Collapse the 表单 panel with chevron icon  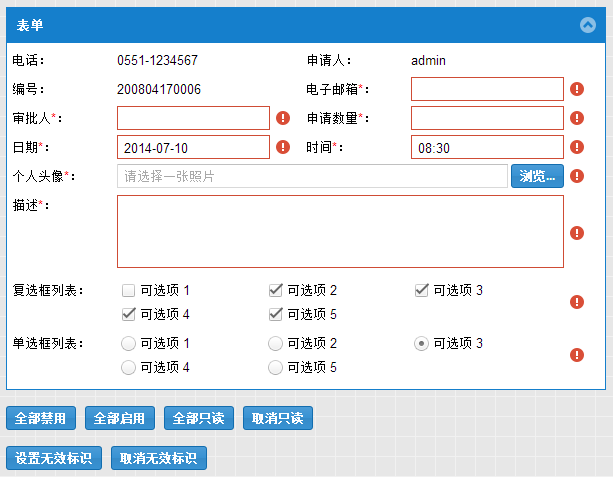pyautogui.click(x=588, y=25)
